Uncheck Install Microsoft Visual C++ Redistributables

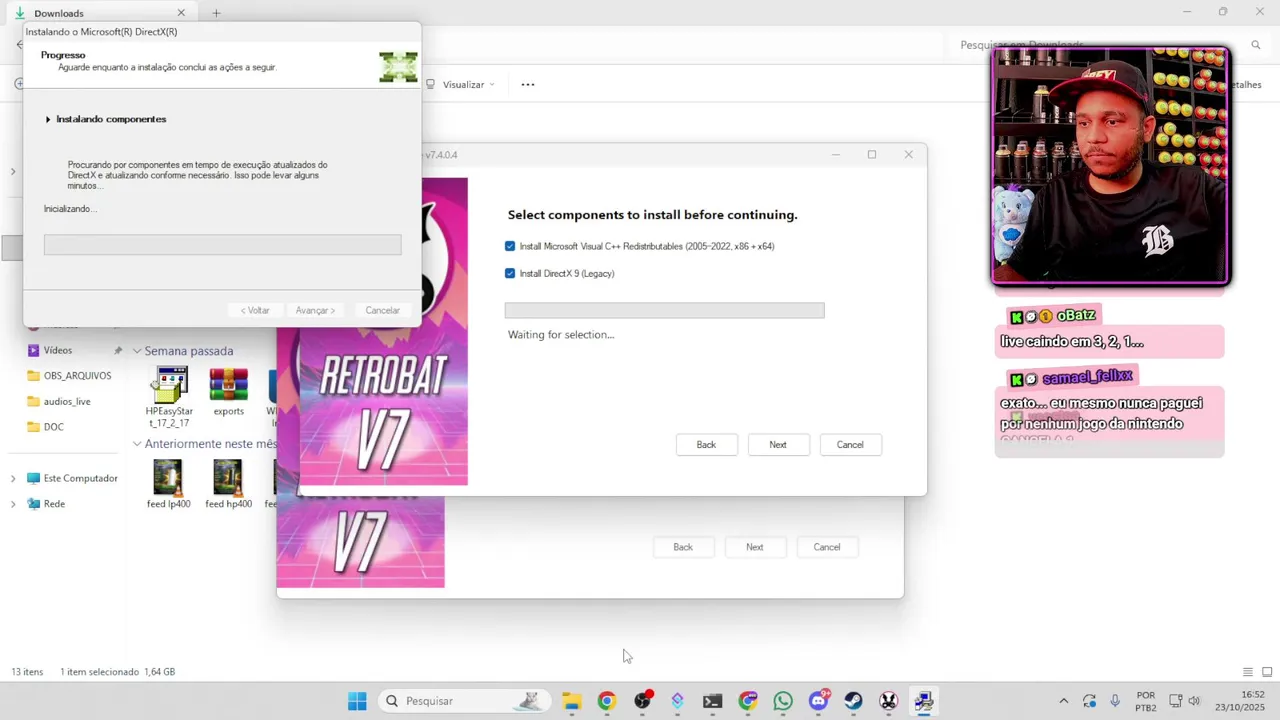click(510, 246)
